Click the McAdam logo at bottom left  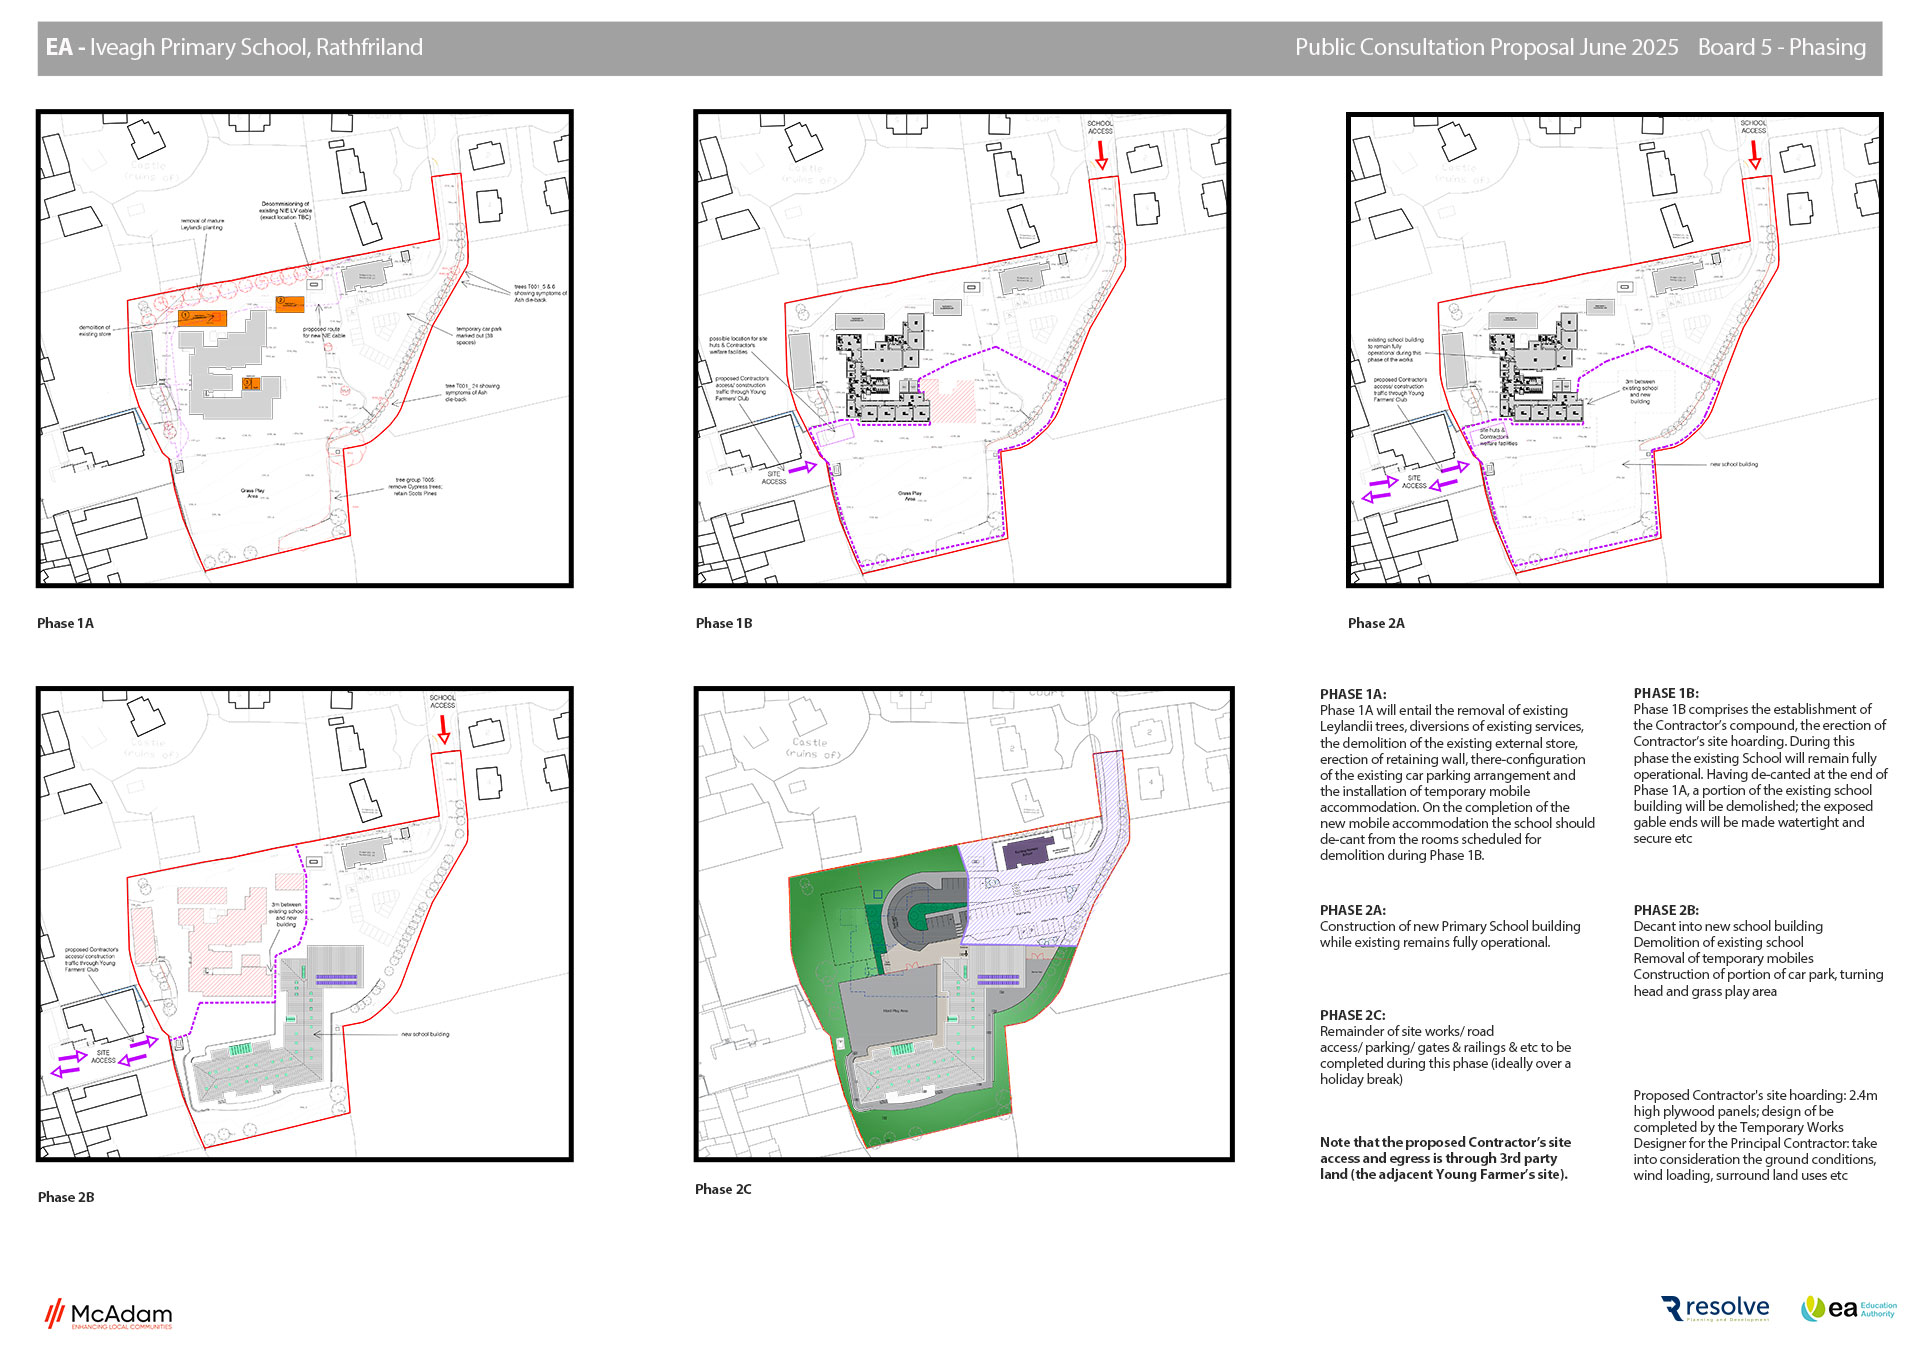point(108,1314)
